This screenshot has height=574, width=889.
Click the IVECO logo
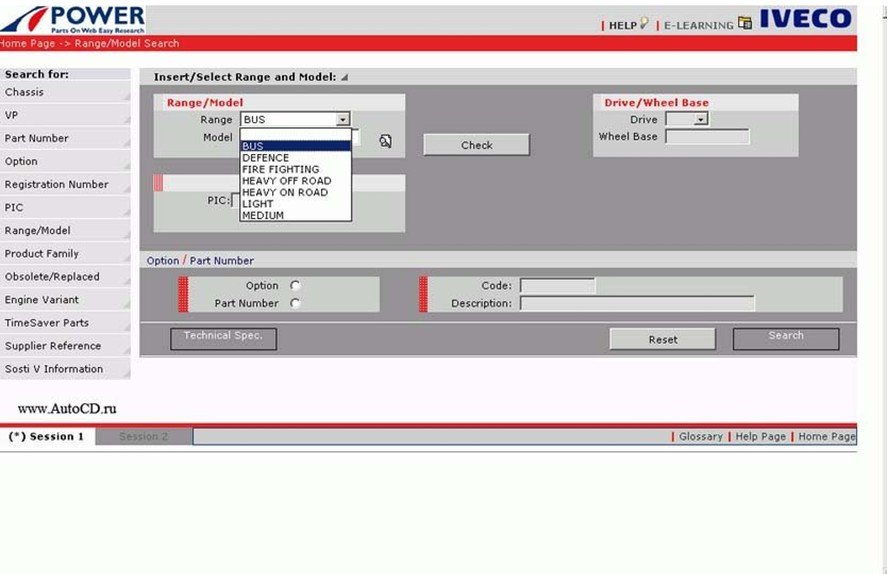point(805,19)
